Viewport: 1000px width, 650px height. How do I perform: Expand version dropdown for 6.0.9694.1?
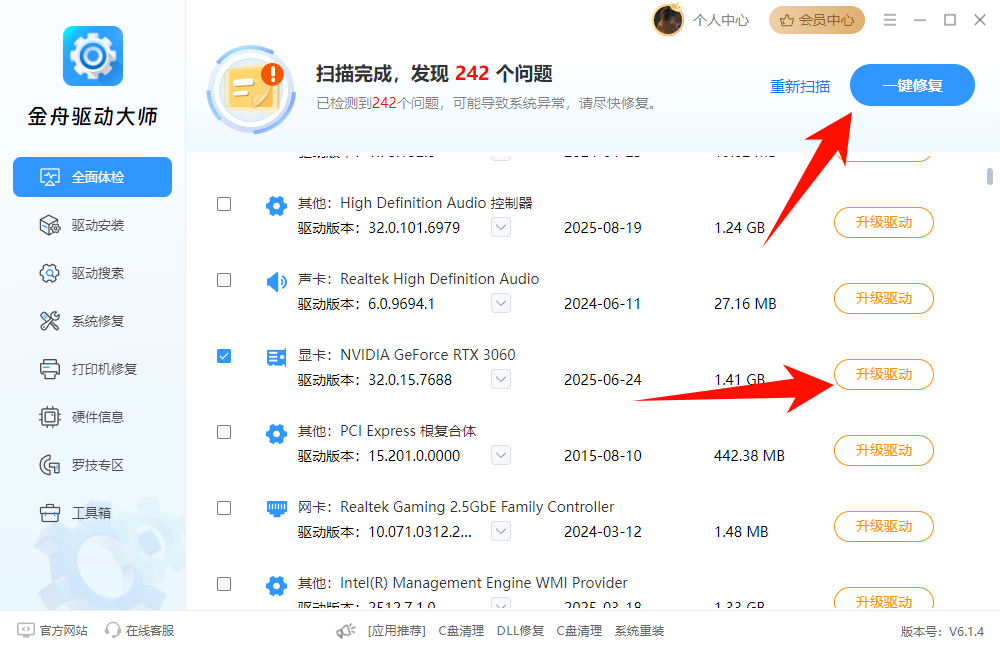501,304
